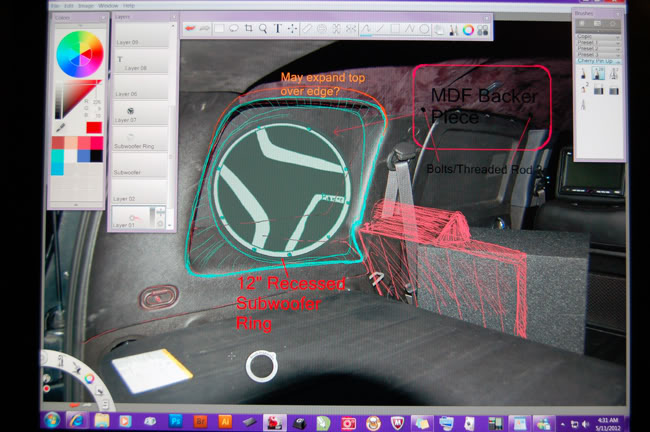
Task: Click the current red color swatch
Action: [94, 128]
